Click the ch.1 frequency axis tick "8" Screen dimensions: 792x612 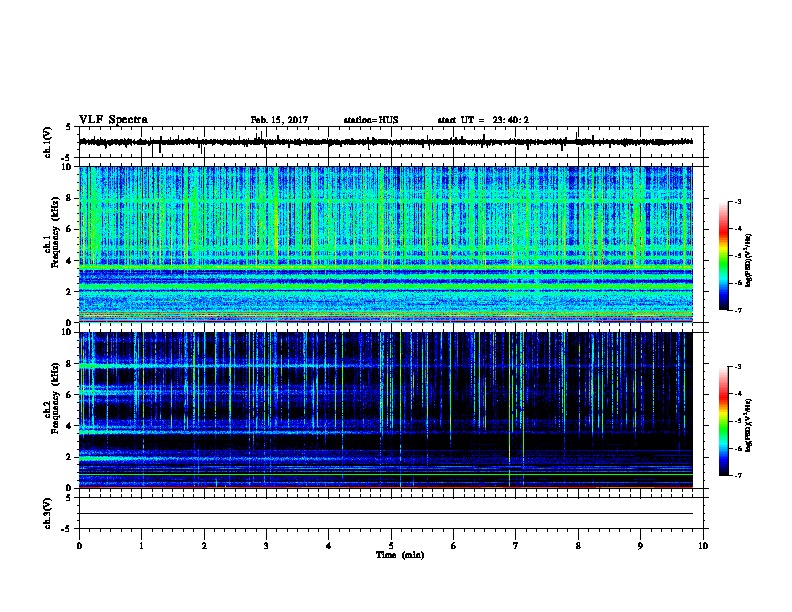tap(69, 198)
